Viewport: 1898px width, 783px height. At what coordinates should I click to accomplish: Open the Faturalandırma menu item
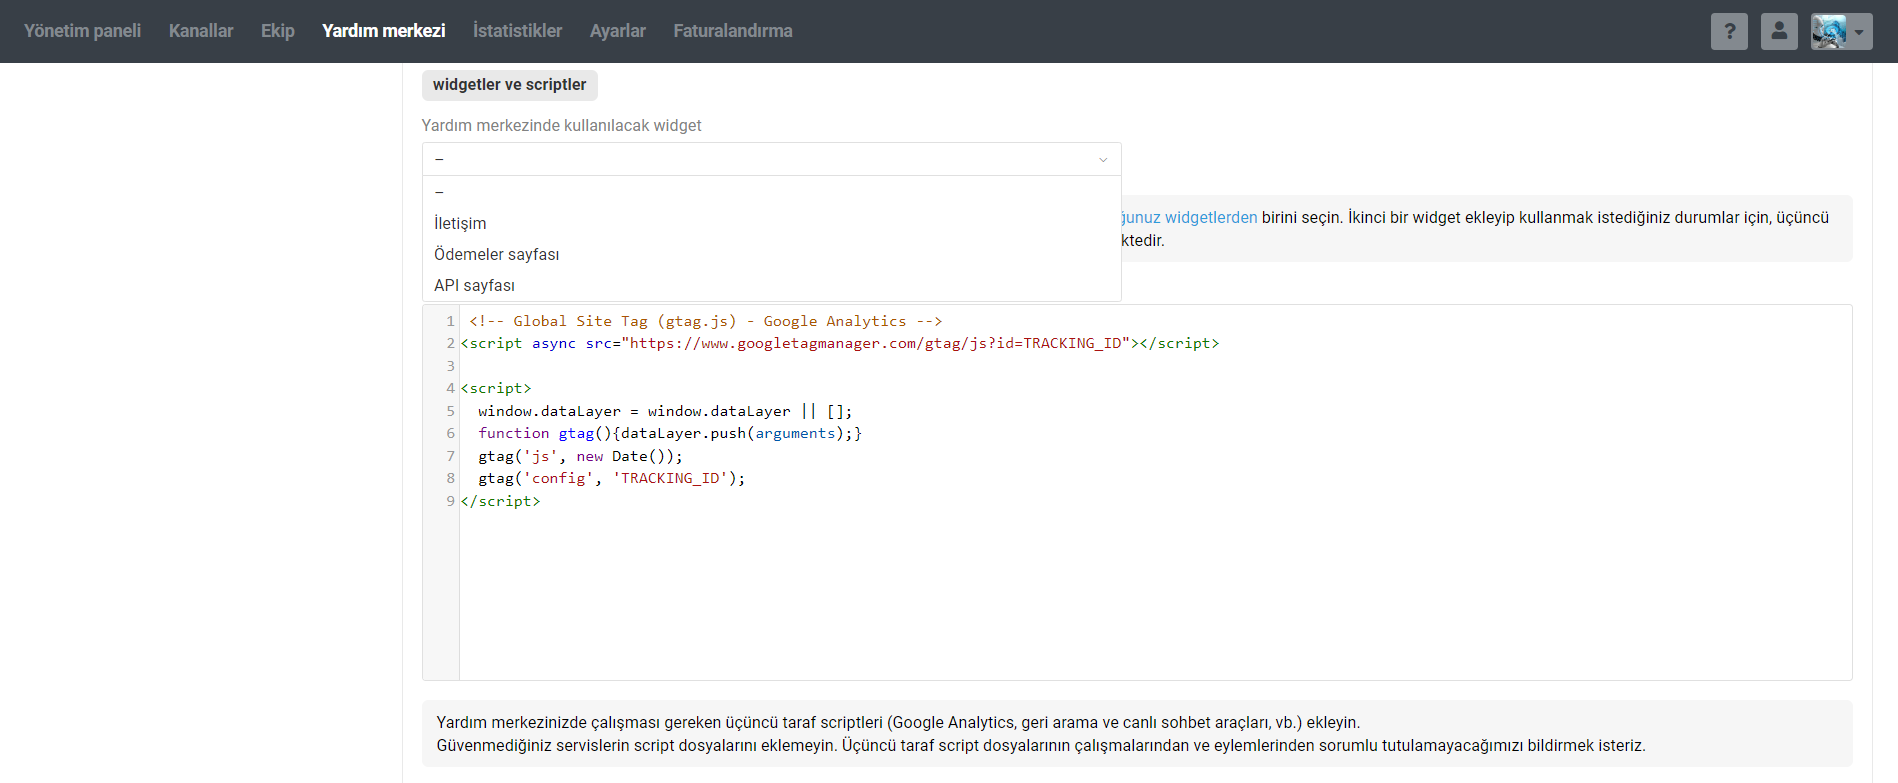pos(733,31)
